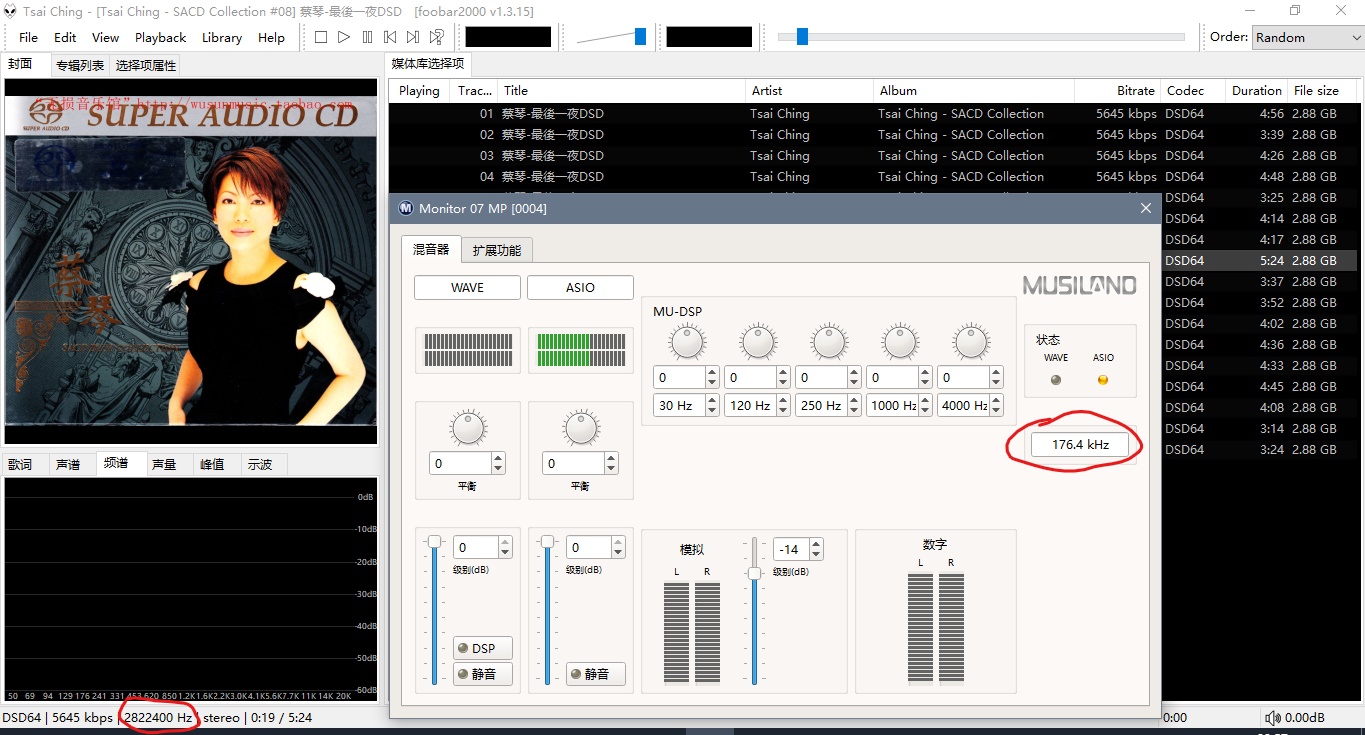Pause the current track
Screen dimensions: 1365x735
[x=367, y=37]
